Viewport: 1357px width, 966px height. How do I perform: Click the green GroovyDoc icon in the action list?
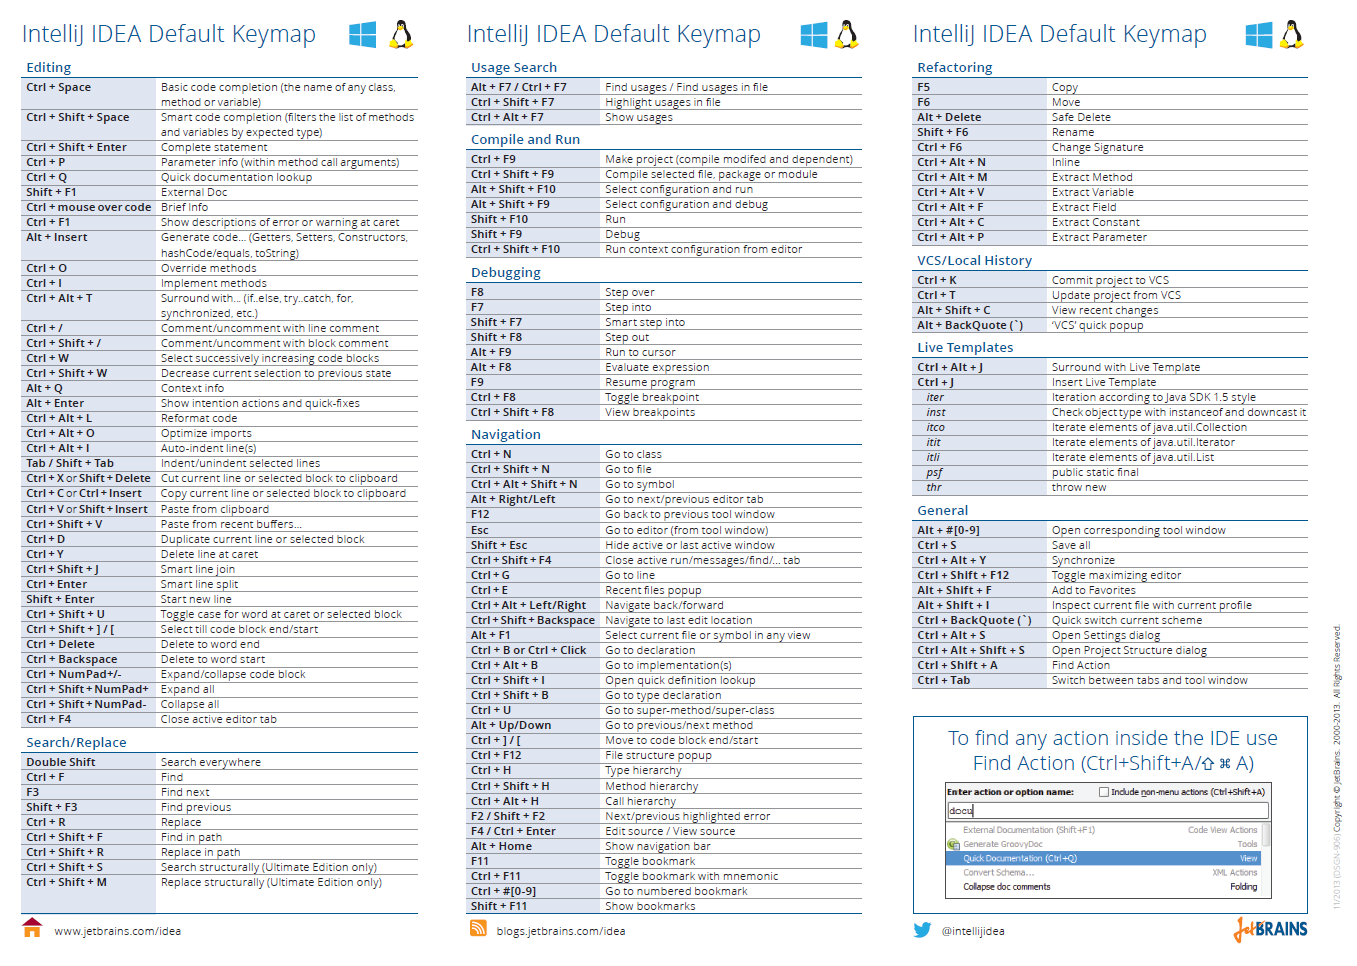[953, 843]
